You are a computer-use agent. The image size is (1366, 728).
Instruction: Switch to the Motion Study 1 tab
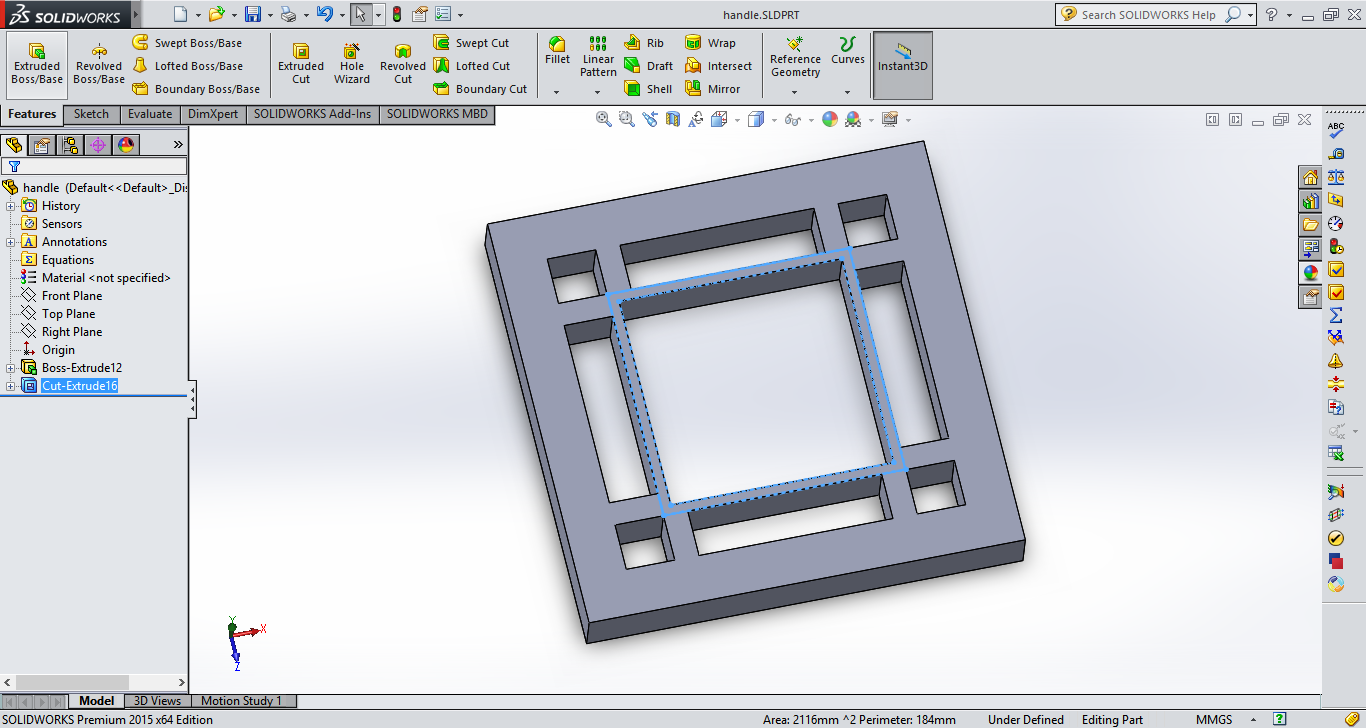coord(242,701)
